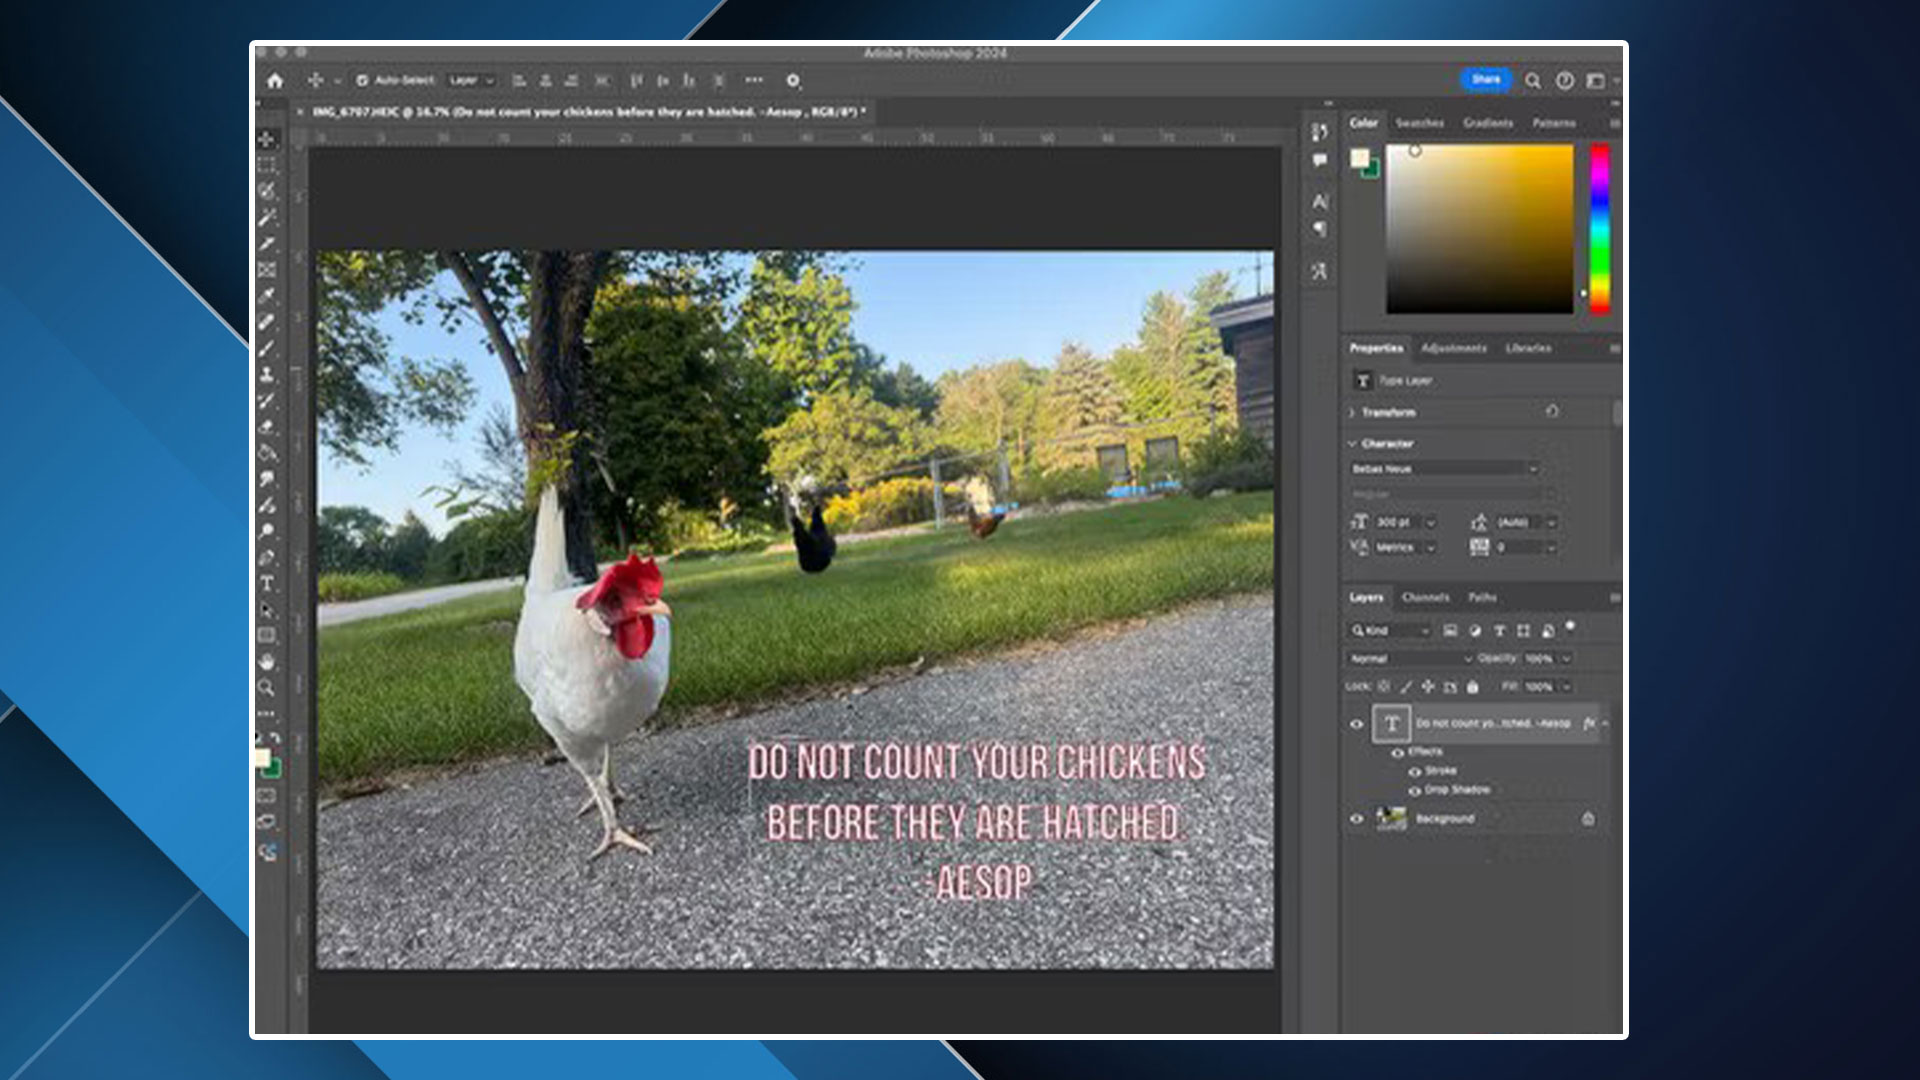Viewport: 1920px width, 1080px height.
Task: Click the Background layer thumbnail
Action: (1391, 819)
